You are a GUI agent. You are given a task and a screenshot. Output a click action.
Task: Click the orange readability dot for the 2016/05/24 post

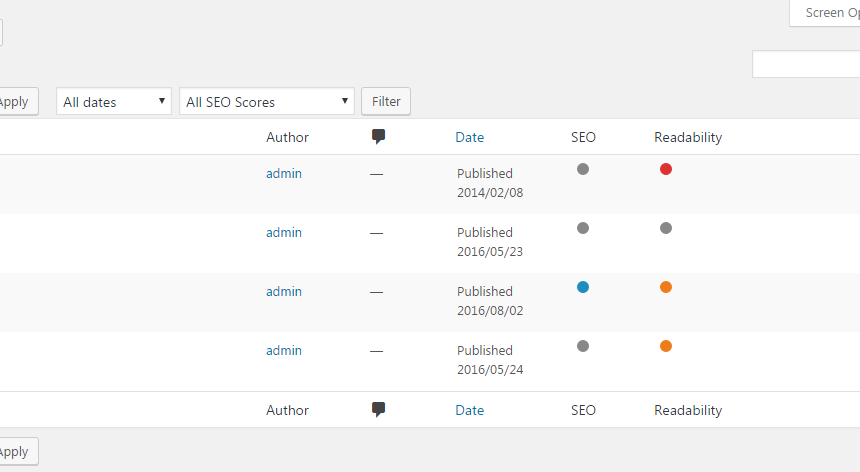tap(666, 346)
